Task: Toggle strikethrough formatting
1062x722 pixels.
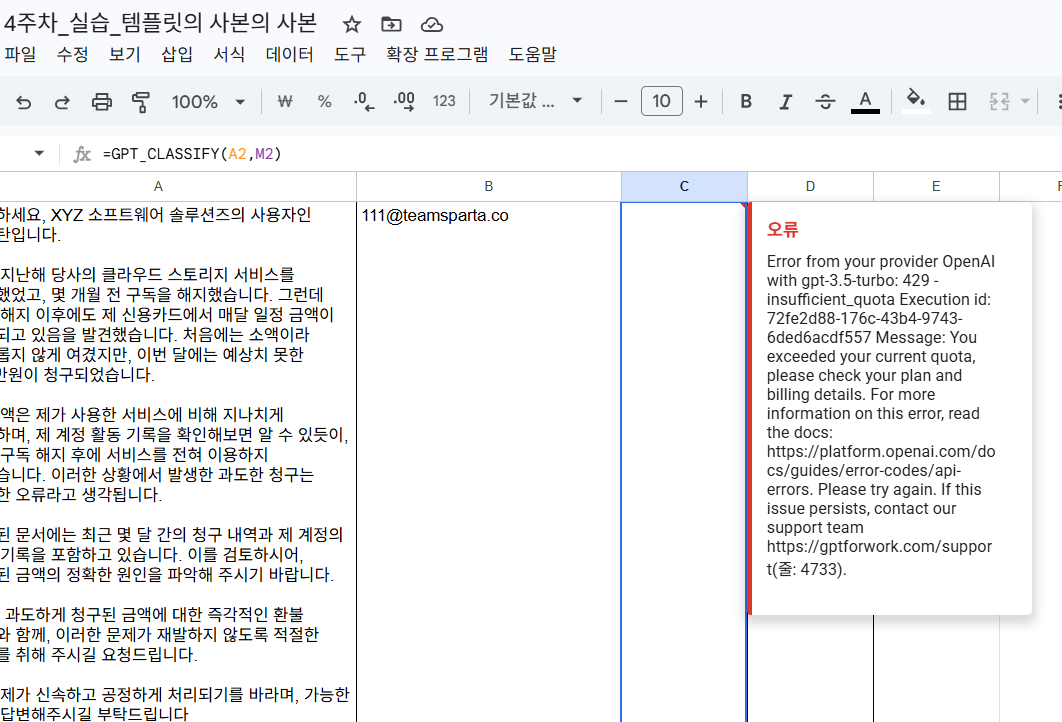Action: pyautogui.click(x=825, y=102)
